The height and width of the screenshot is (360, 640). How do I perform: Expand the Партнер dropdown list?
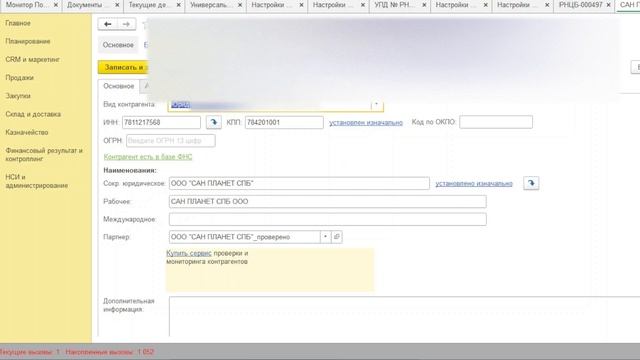[x=325, y=237]
